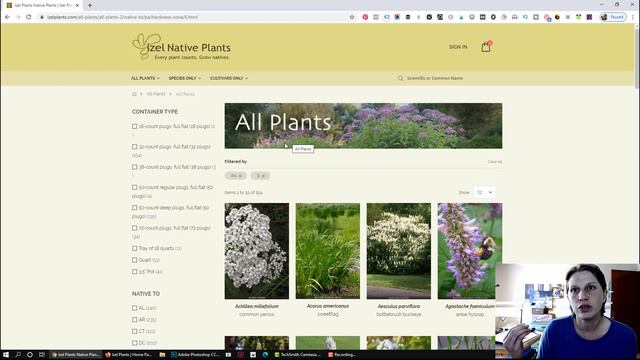This screenshot has width=640, height=360.
Task: Close the Izel Plants browser tab
Action: 78,5
